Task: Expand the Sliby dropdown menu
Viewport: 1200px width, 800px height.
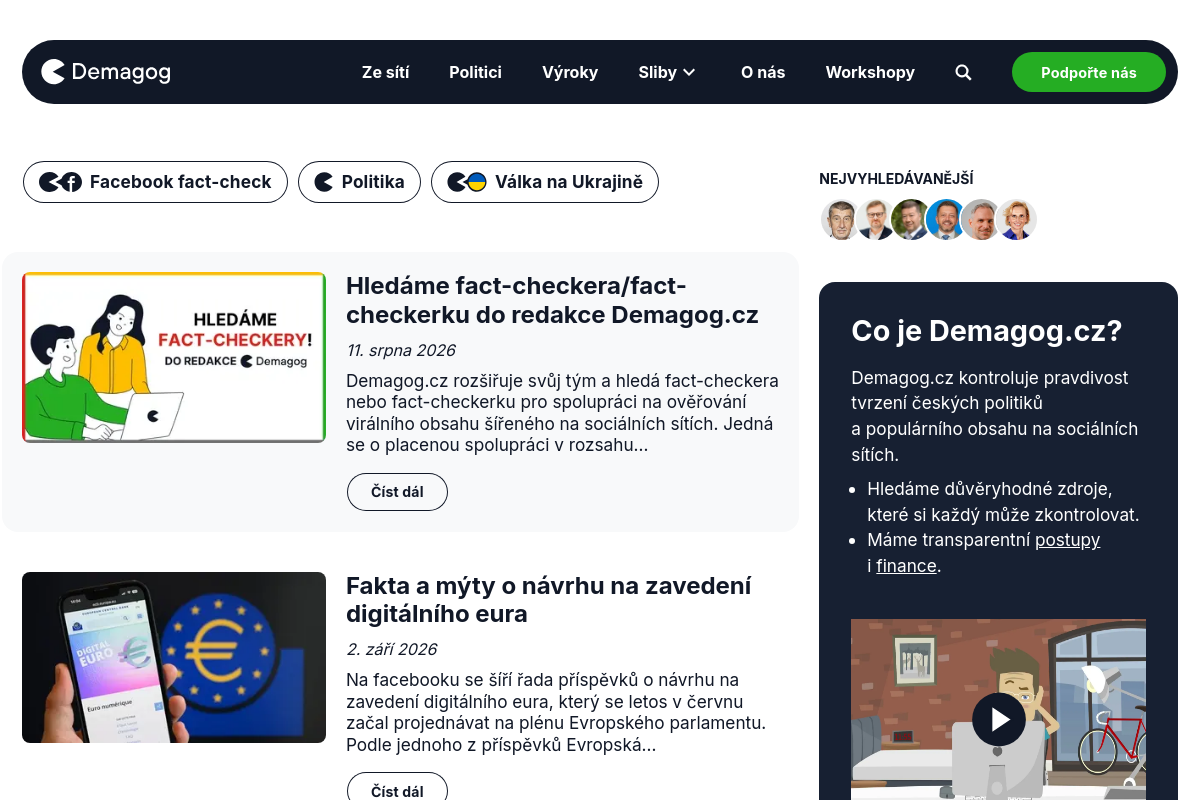Action: (x=667, y=72)
